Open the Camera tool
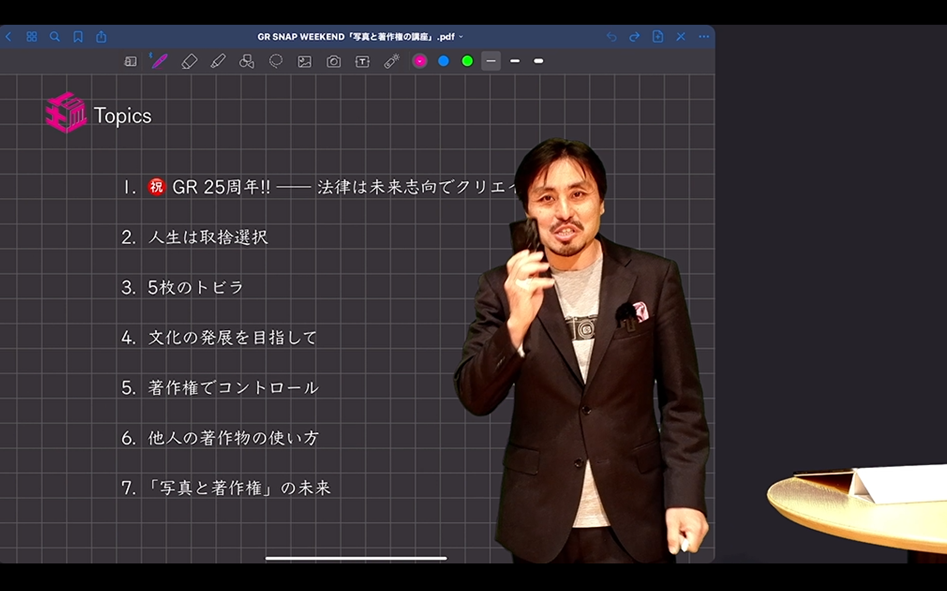Viewport: 947px width, 591px height. pyautogui.click(x=333, y=62)
